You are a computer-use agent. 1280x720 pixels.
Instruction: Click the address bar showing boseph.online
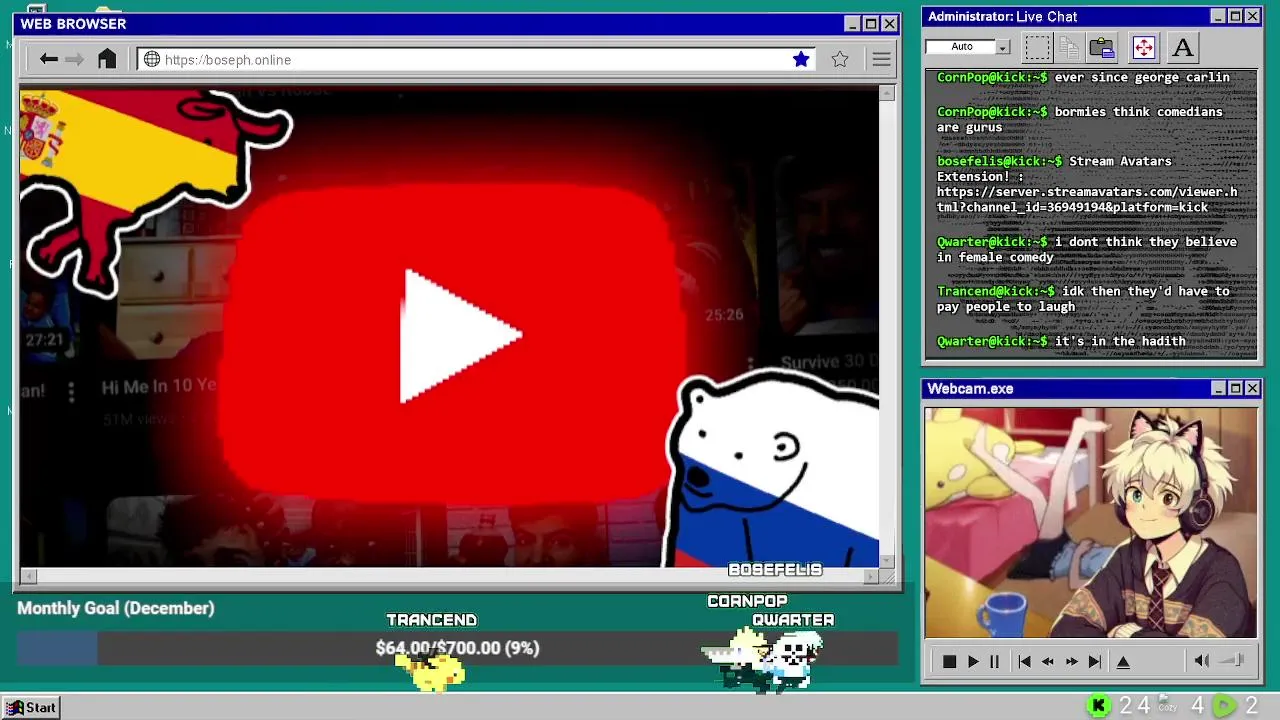coord(477,60)
